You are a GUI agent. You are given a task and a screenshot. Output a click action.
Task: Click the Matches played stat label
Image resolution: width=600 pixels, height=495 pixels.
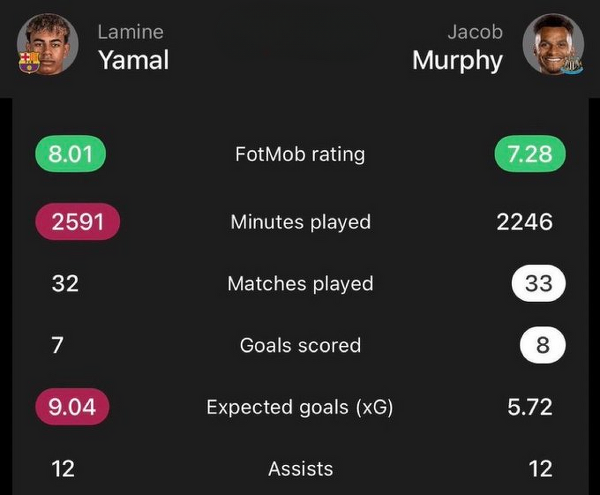pos(300,284)
